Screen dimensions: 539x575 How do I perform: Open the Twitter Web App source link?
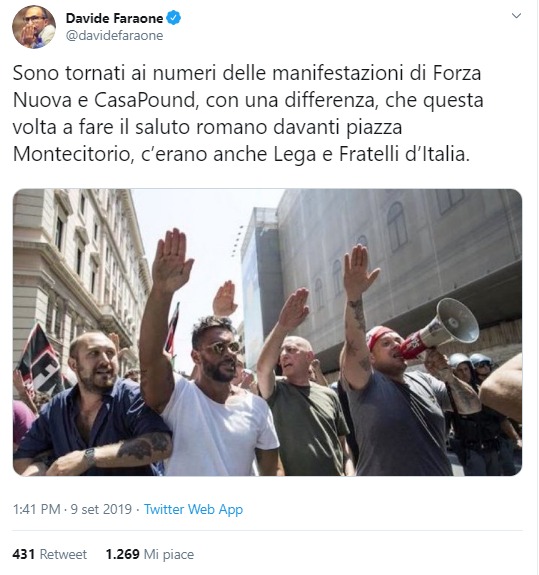[x=193, y=509]
